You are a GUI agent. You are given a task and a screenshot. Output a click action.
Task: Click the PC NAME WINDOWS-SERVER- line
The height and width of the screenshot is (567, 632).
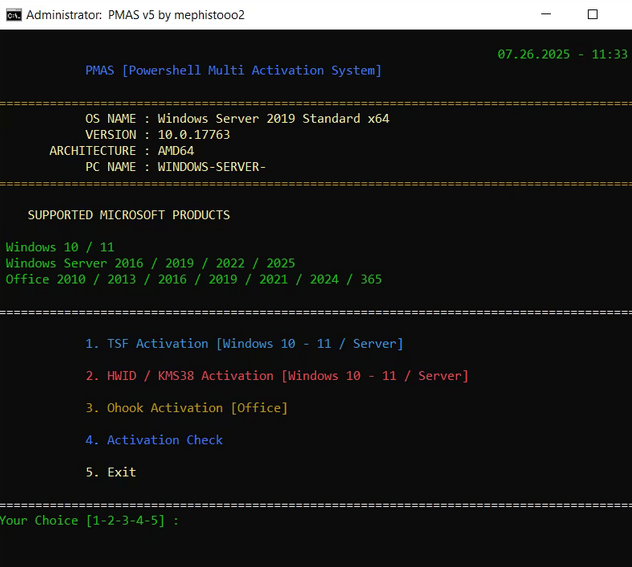pyautogui.click(x=175, y=167)
